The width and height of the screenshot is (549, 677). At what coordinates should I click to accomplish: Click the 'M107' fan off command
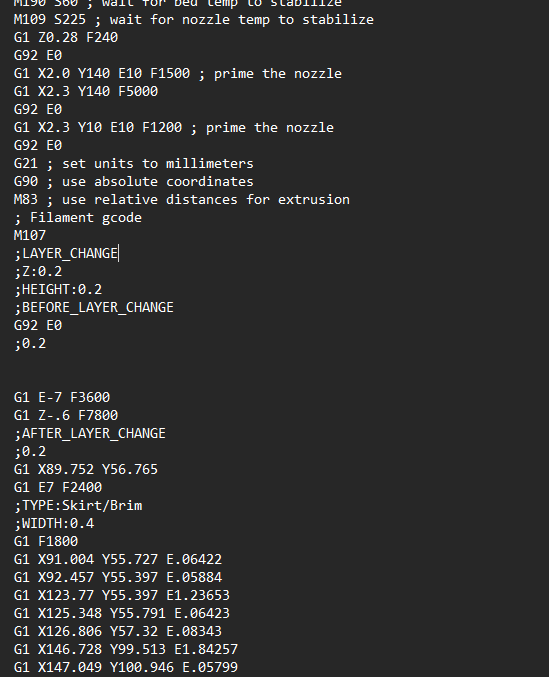[30, 236]
